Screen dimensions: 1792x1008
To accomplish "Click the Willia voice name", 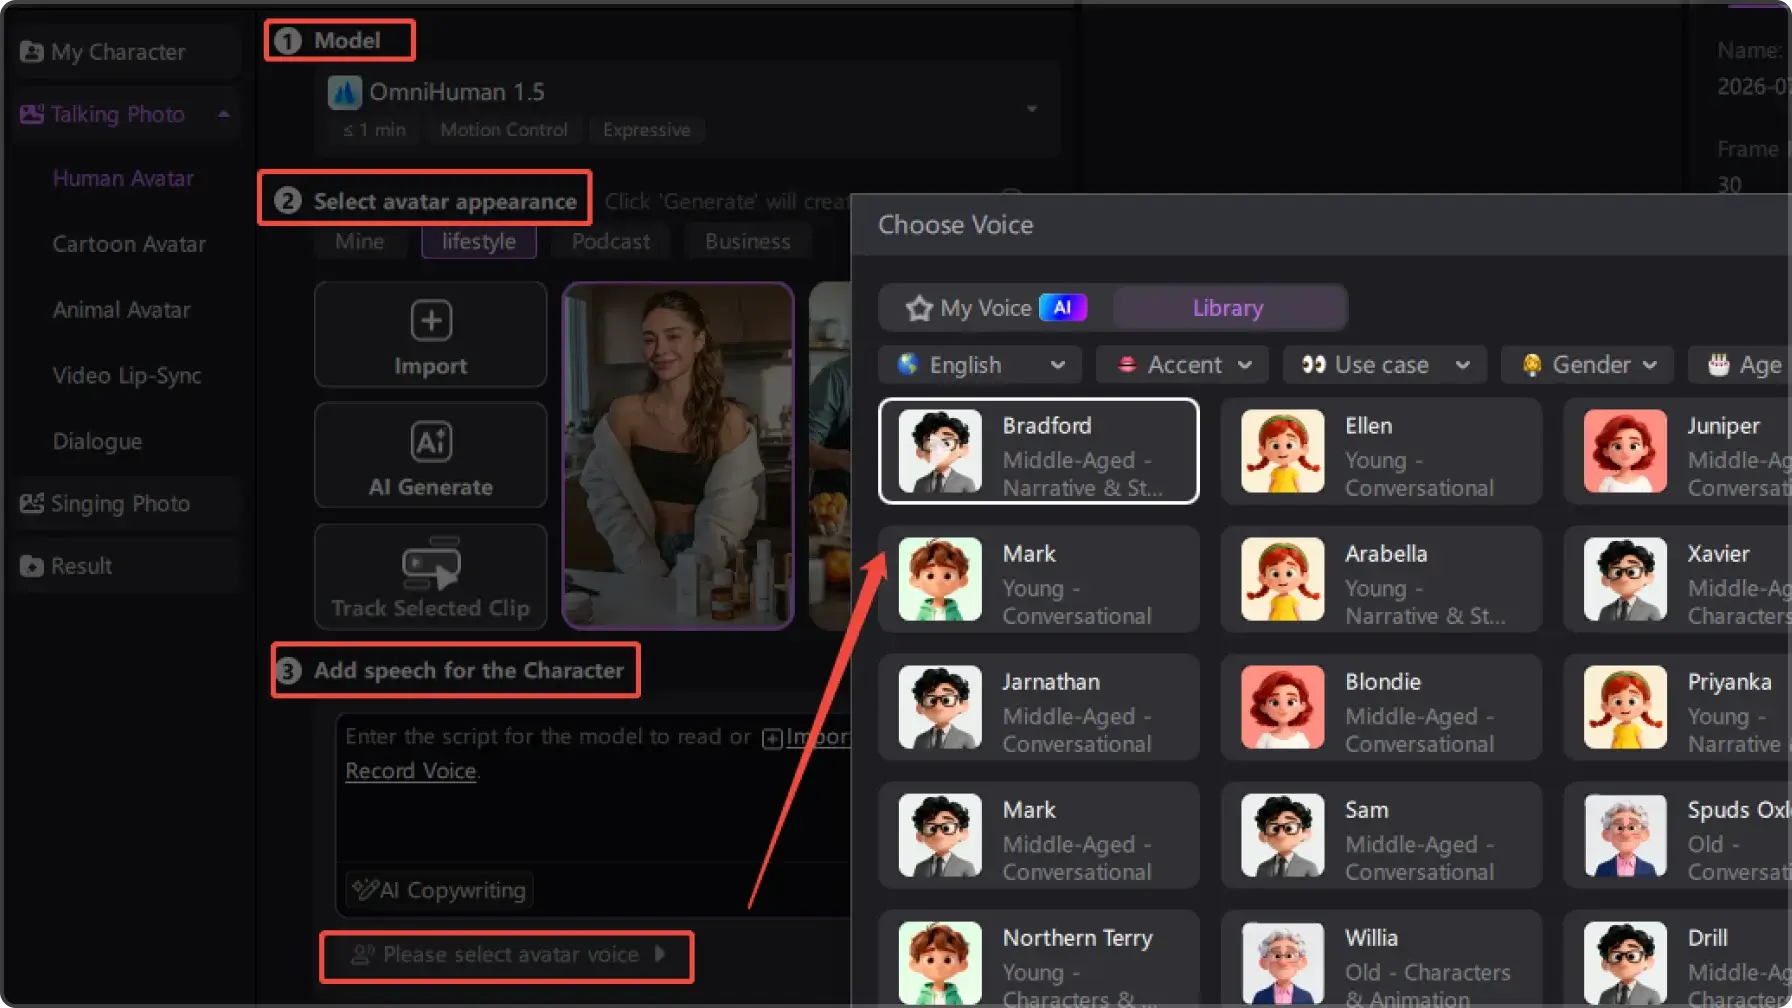I will 1371,938.
